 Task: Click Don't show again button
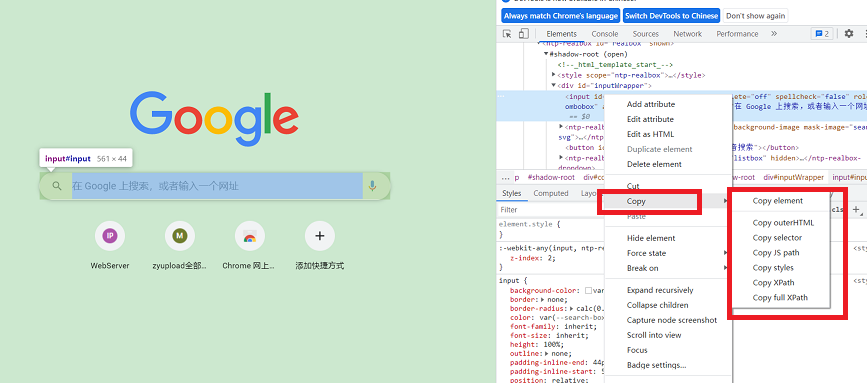pyautogui.click(x=754, y=16)
